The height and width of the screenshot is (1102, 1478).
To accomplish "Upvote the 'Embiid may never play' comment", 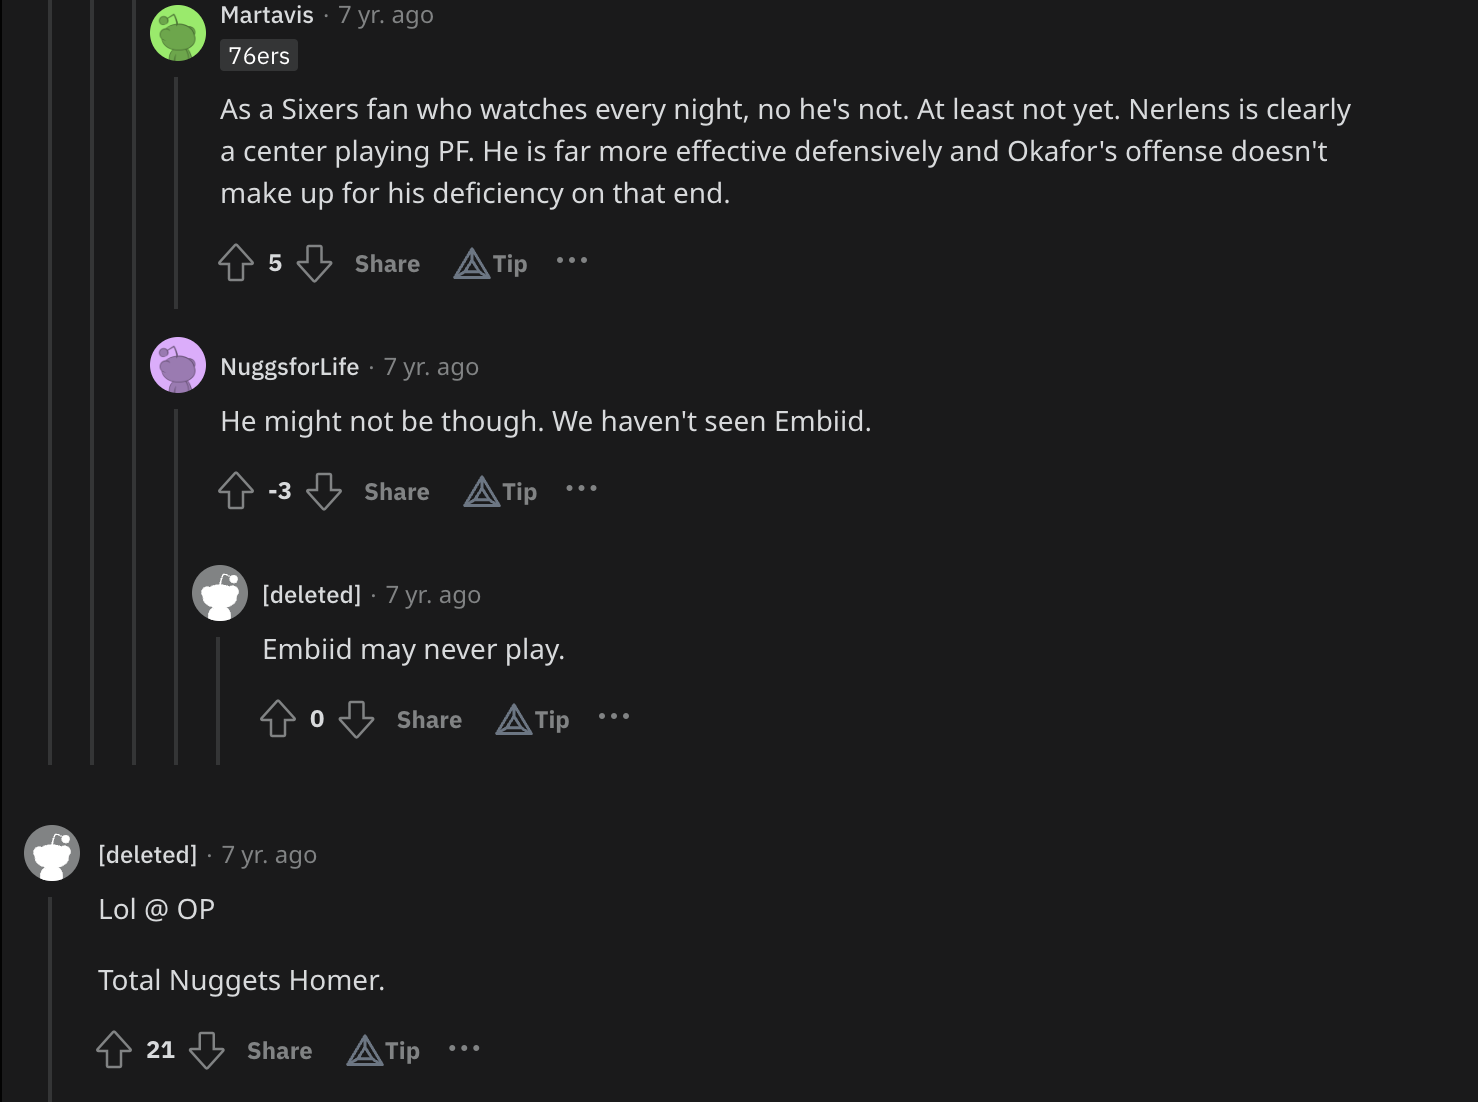I will 278,719.
